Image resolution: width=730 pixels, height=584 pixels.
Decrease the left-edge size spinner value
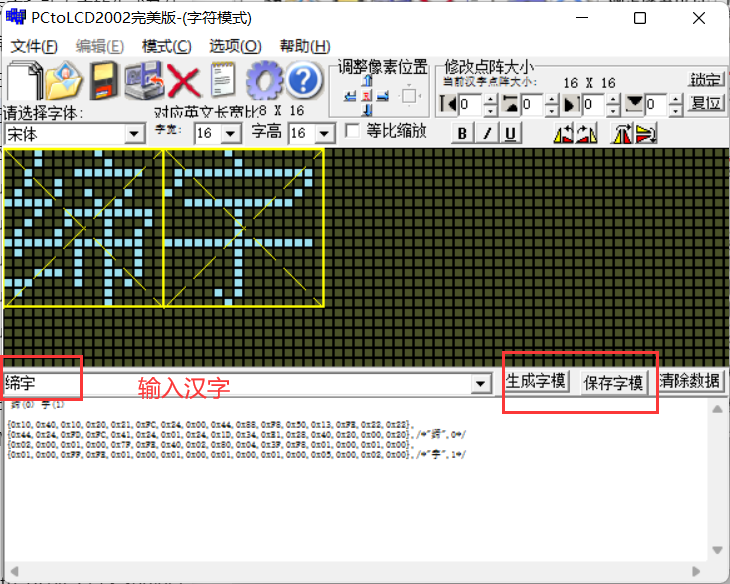490,110
